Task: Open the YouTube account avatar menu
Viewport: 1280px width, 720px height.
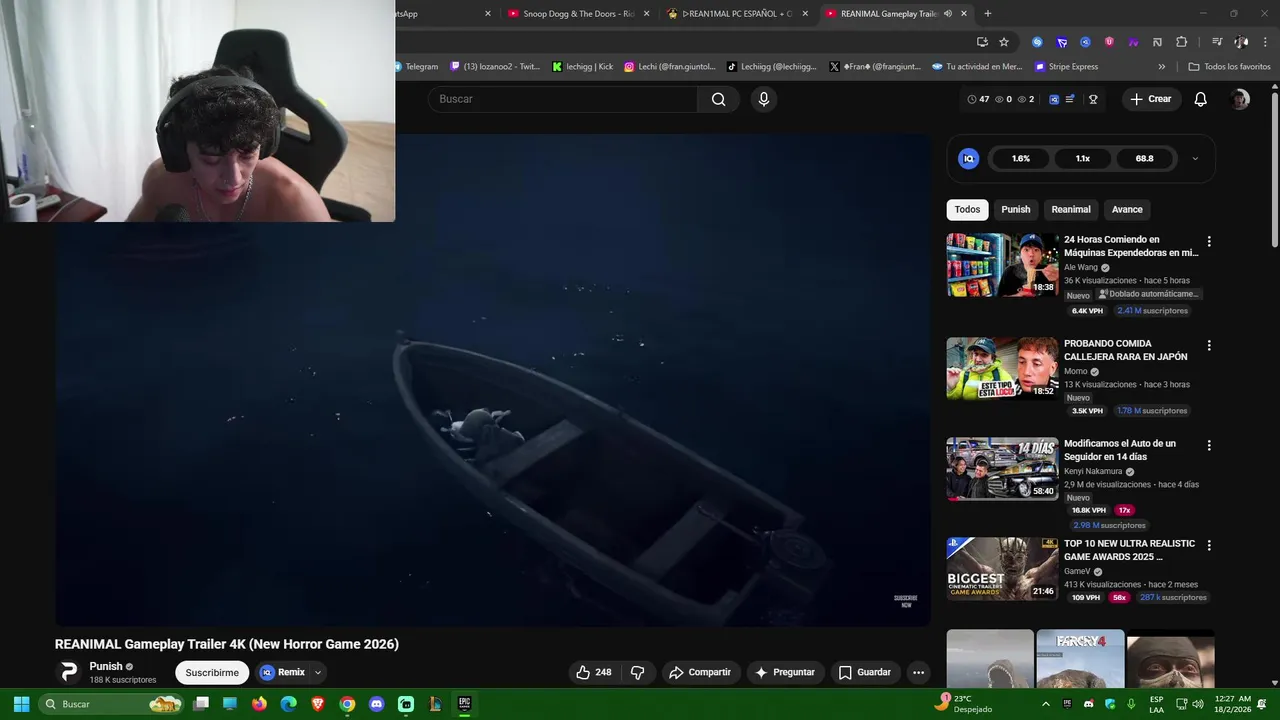Action: click(1240, 99)
